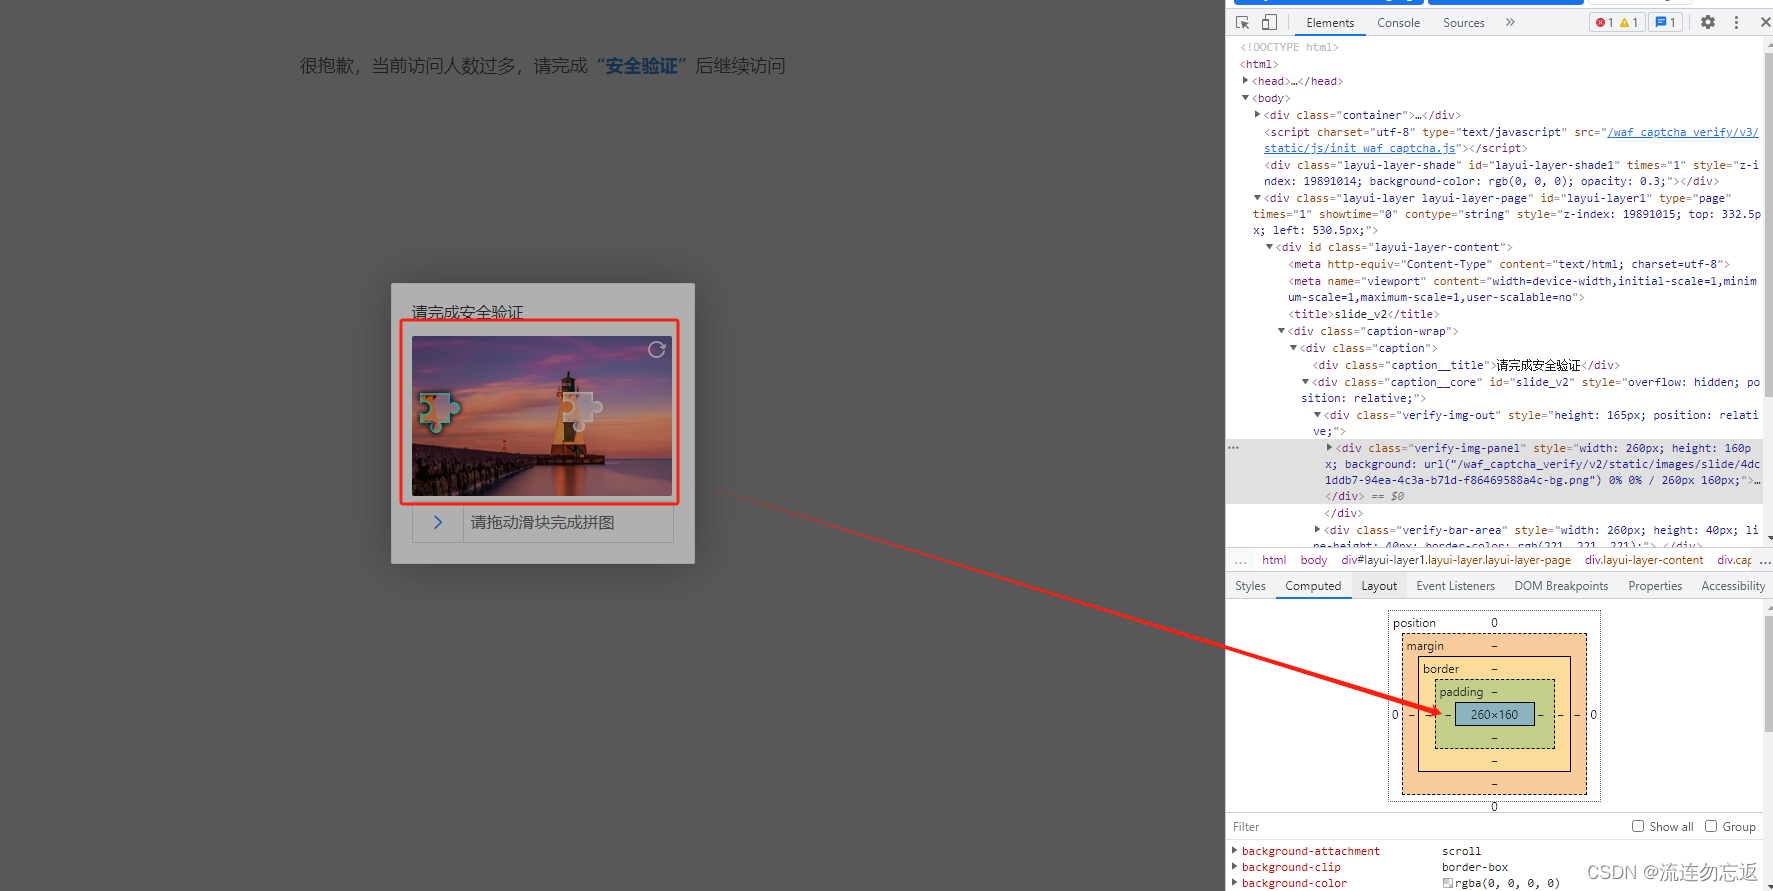The height and width of the screenshot is (891, 1773).
Task: Expand the div class container node
Action: point(1257,115)
